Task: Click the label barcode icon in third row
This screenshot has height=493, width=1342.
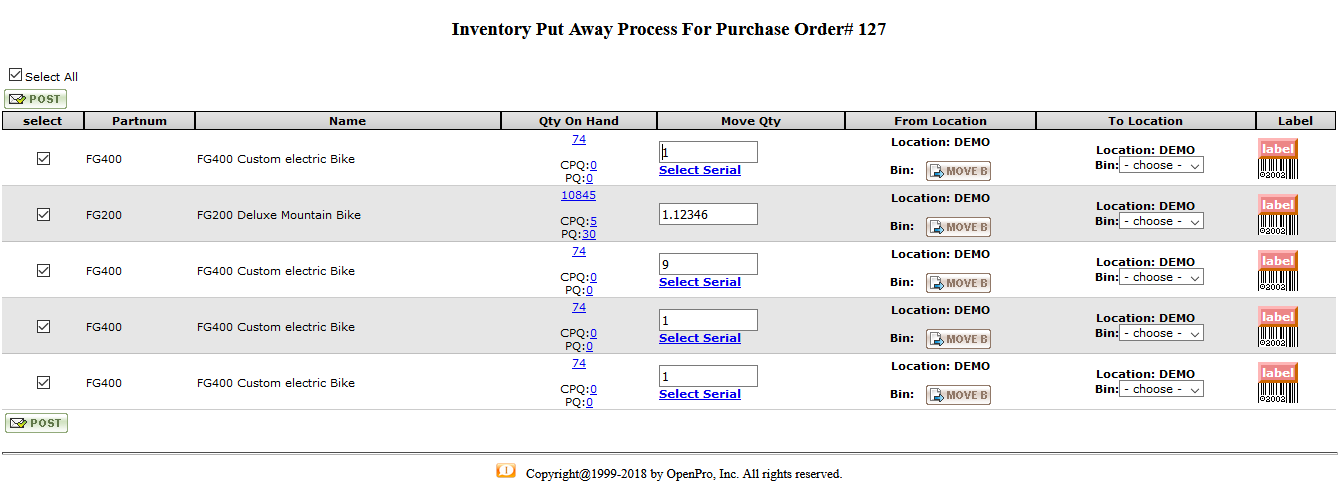Action: coord(1277,271)
